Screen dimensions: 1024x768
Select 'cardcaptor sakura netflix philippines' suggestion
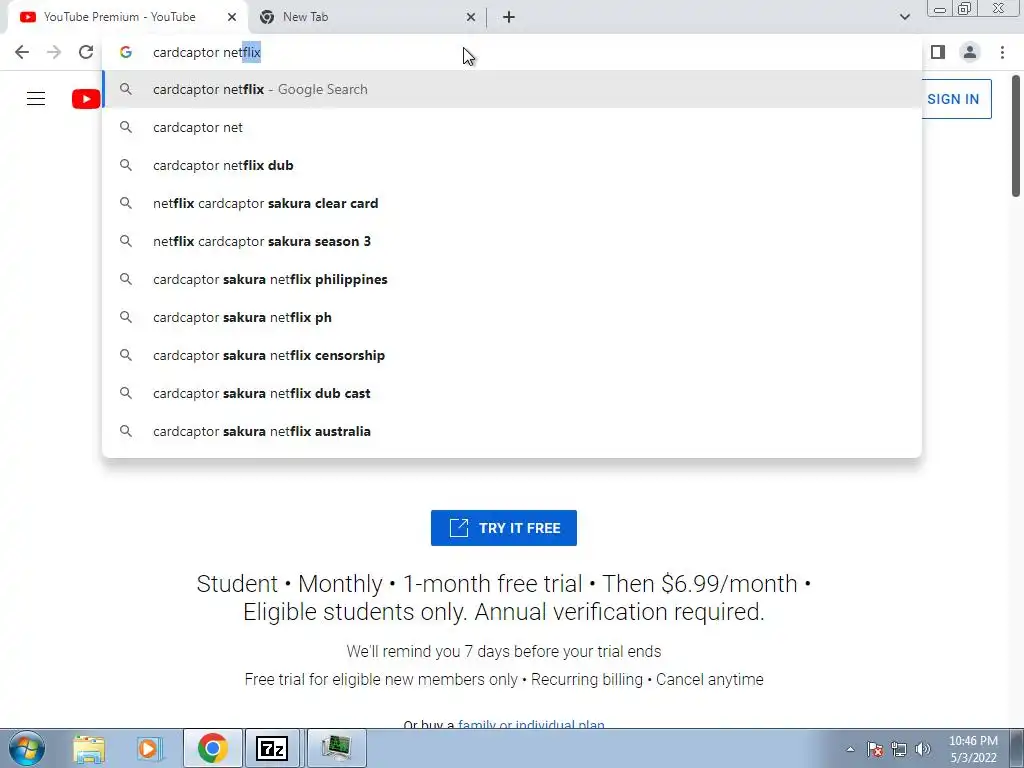point(512,280)
